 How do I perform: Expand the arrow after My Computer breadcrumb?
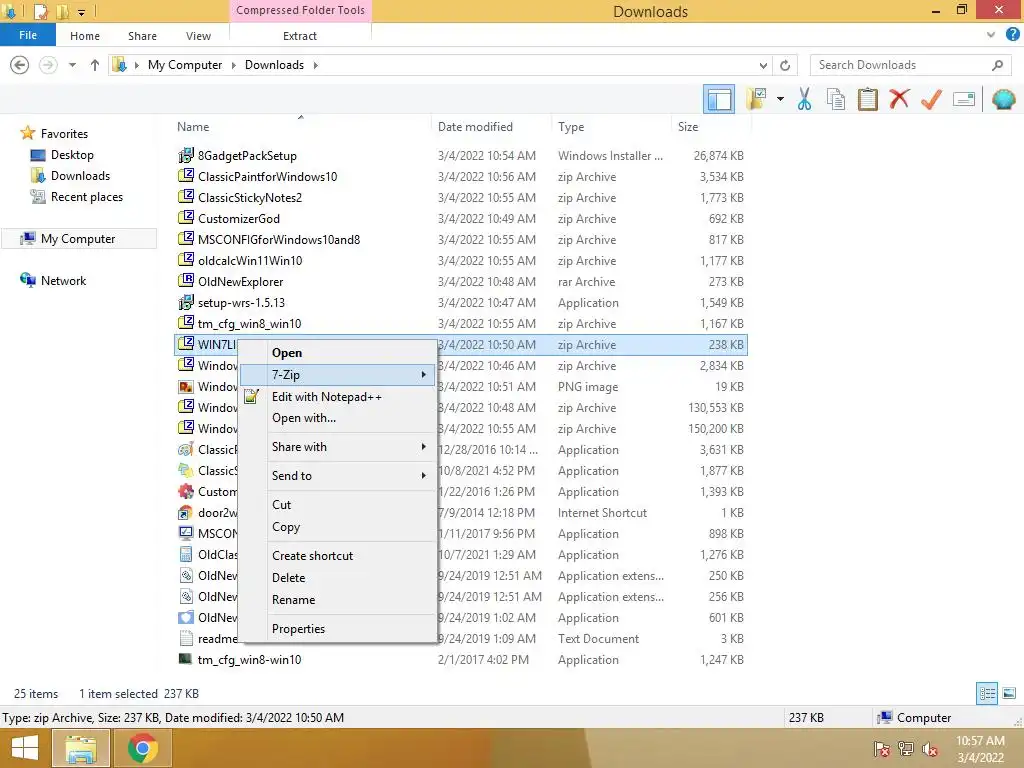[233, 65]
